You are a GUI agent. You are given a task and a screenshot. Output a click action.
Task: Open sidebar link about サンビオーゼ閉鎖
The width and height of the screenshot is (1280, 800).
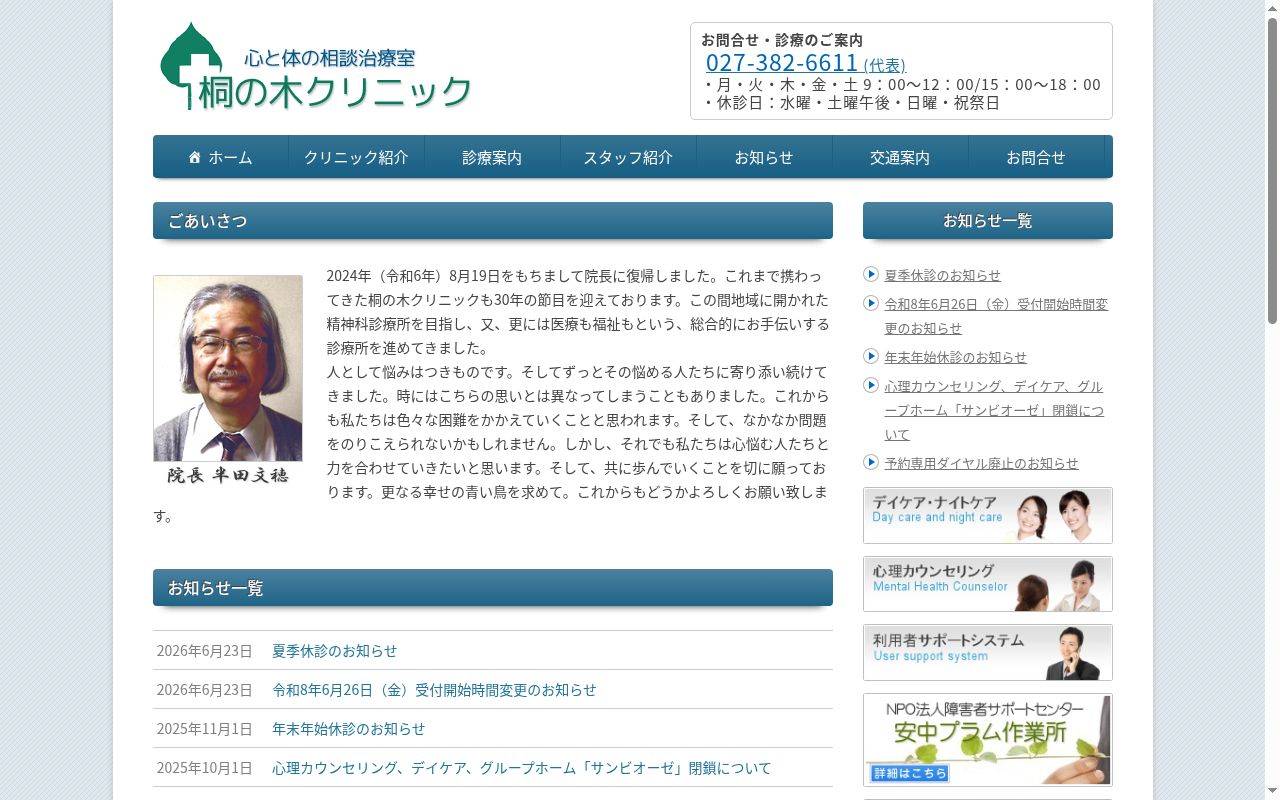coord(994,410)
